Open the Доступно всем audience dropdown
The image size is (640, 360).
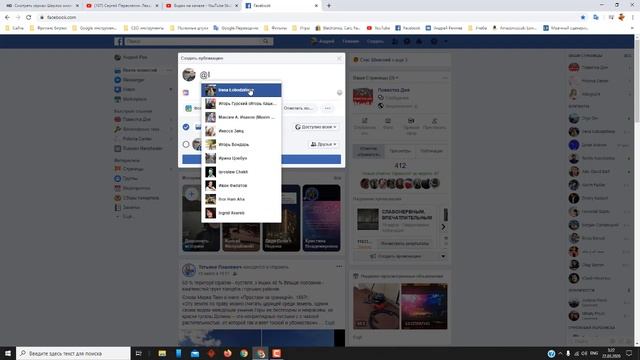(316, 127)
